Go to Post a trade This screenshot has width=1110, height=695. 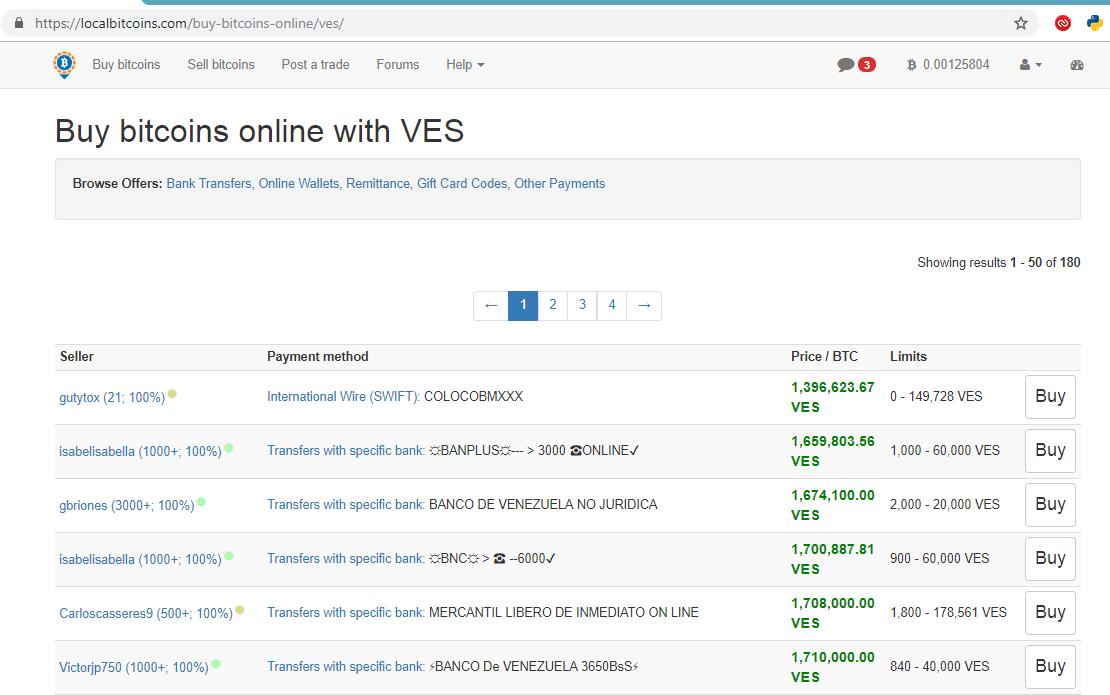pos(316,64)
